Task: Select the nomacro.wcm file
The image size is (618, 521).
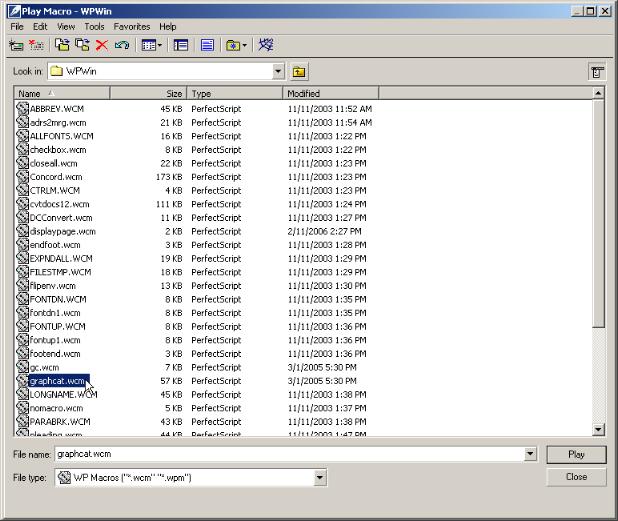Action: pyautogui.click(x=56, y=408)
